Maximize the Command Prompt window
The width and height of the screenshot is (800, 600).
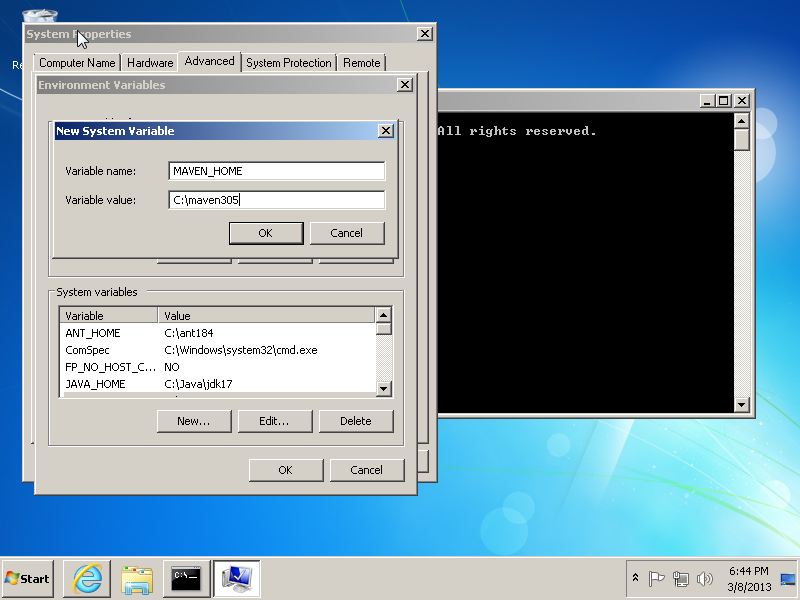coord(723,101)
